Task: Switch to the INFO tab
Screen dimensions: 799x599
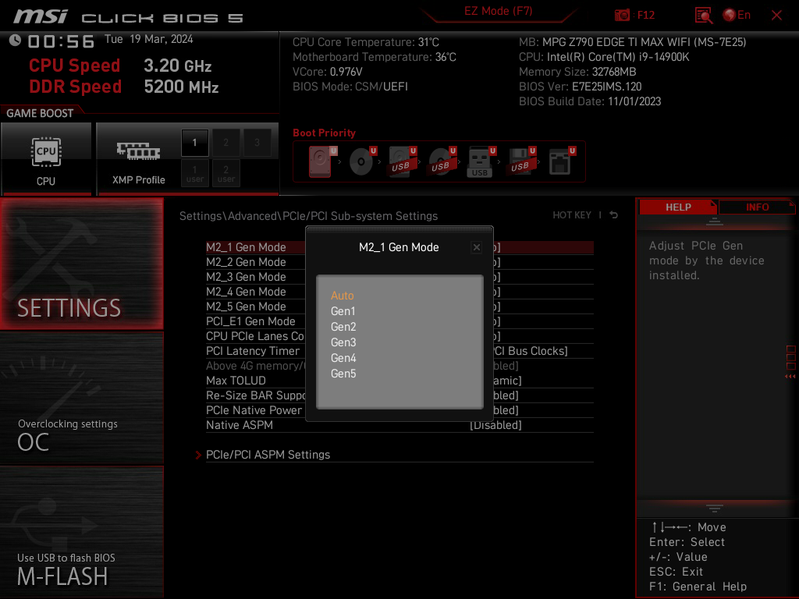Action: [x=757, y=207]
